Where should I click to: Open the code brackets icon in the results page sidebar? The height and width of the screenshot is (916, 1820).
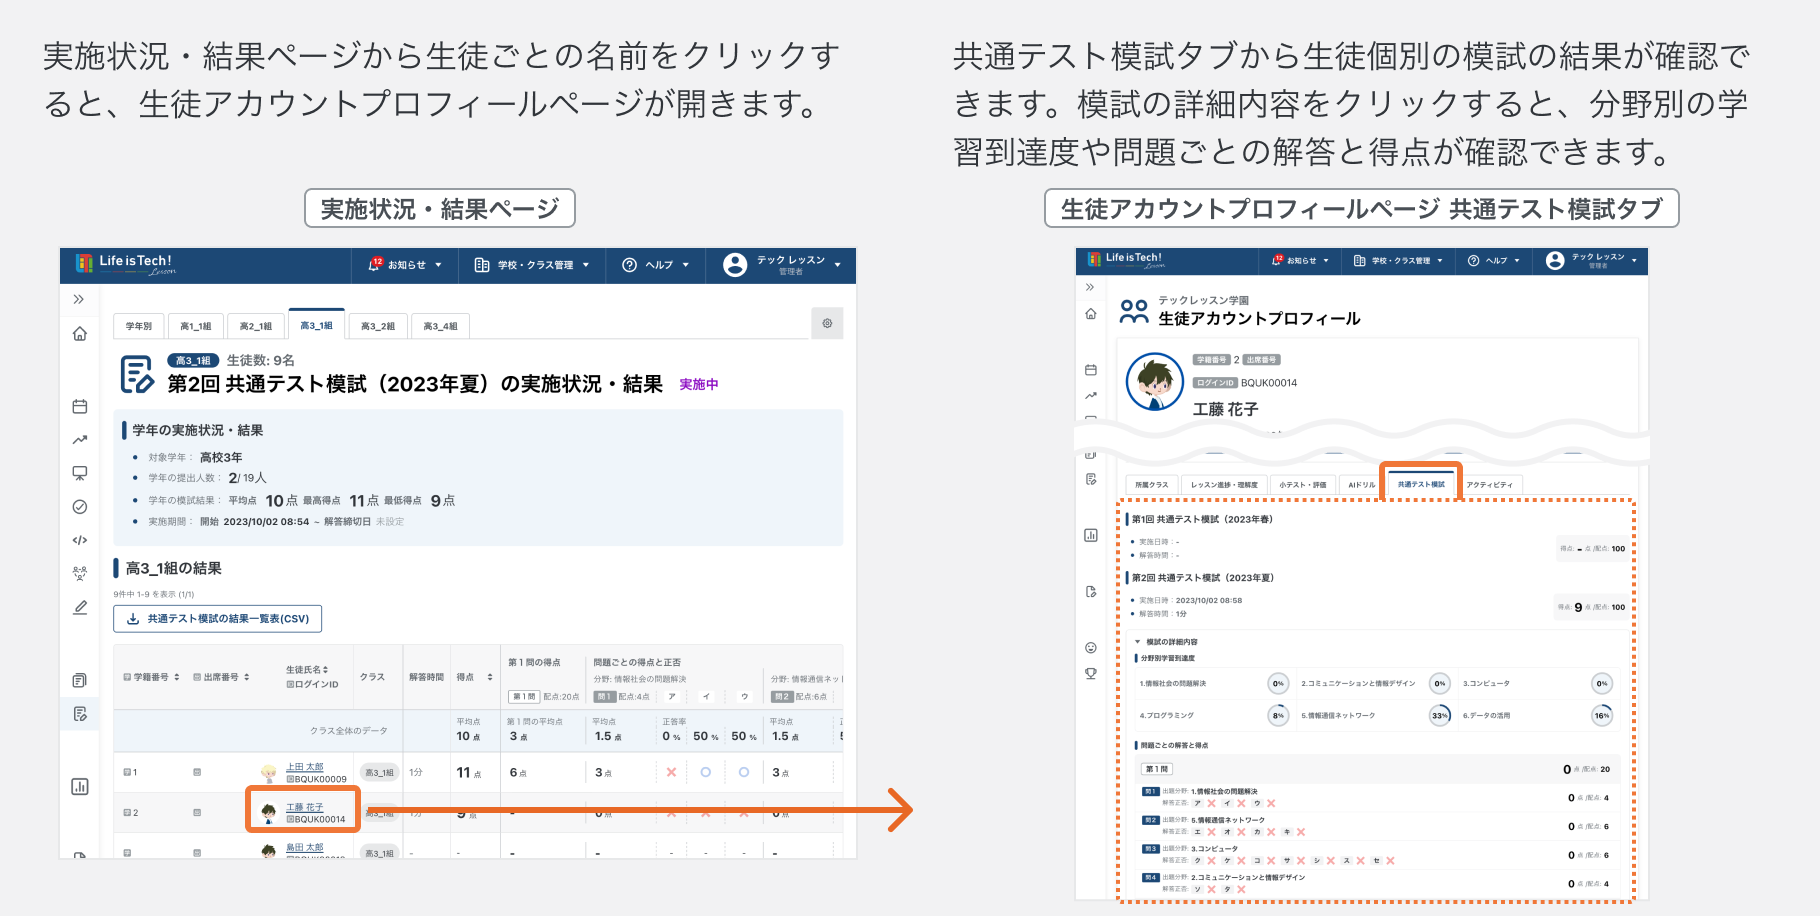click(80, 540)
